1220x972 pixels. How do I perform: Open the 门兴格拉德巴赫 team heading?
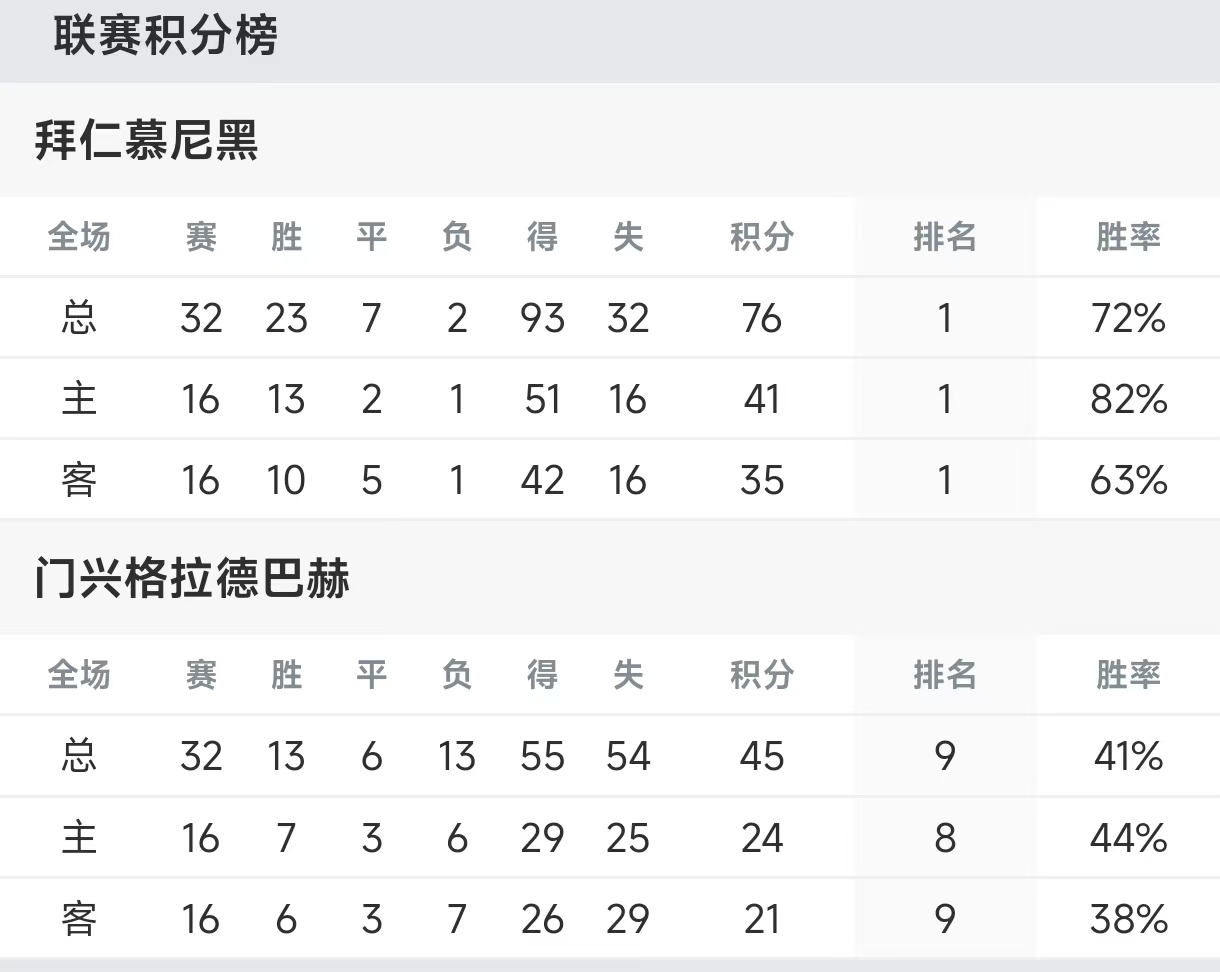[x=192, y=579]
